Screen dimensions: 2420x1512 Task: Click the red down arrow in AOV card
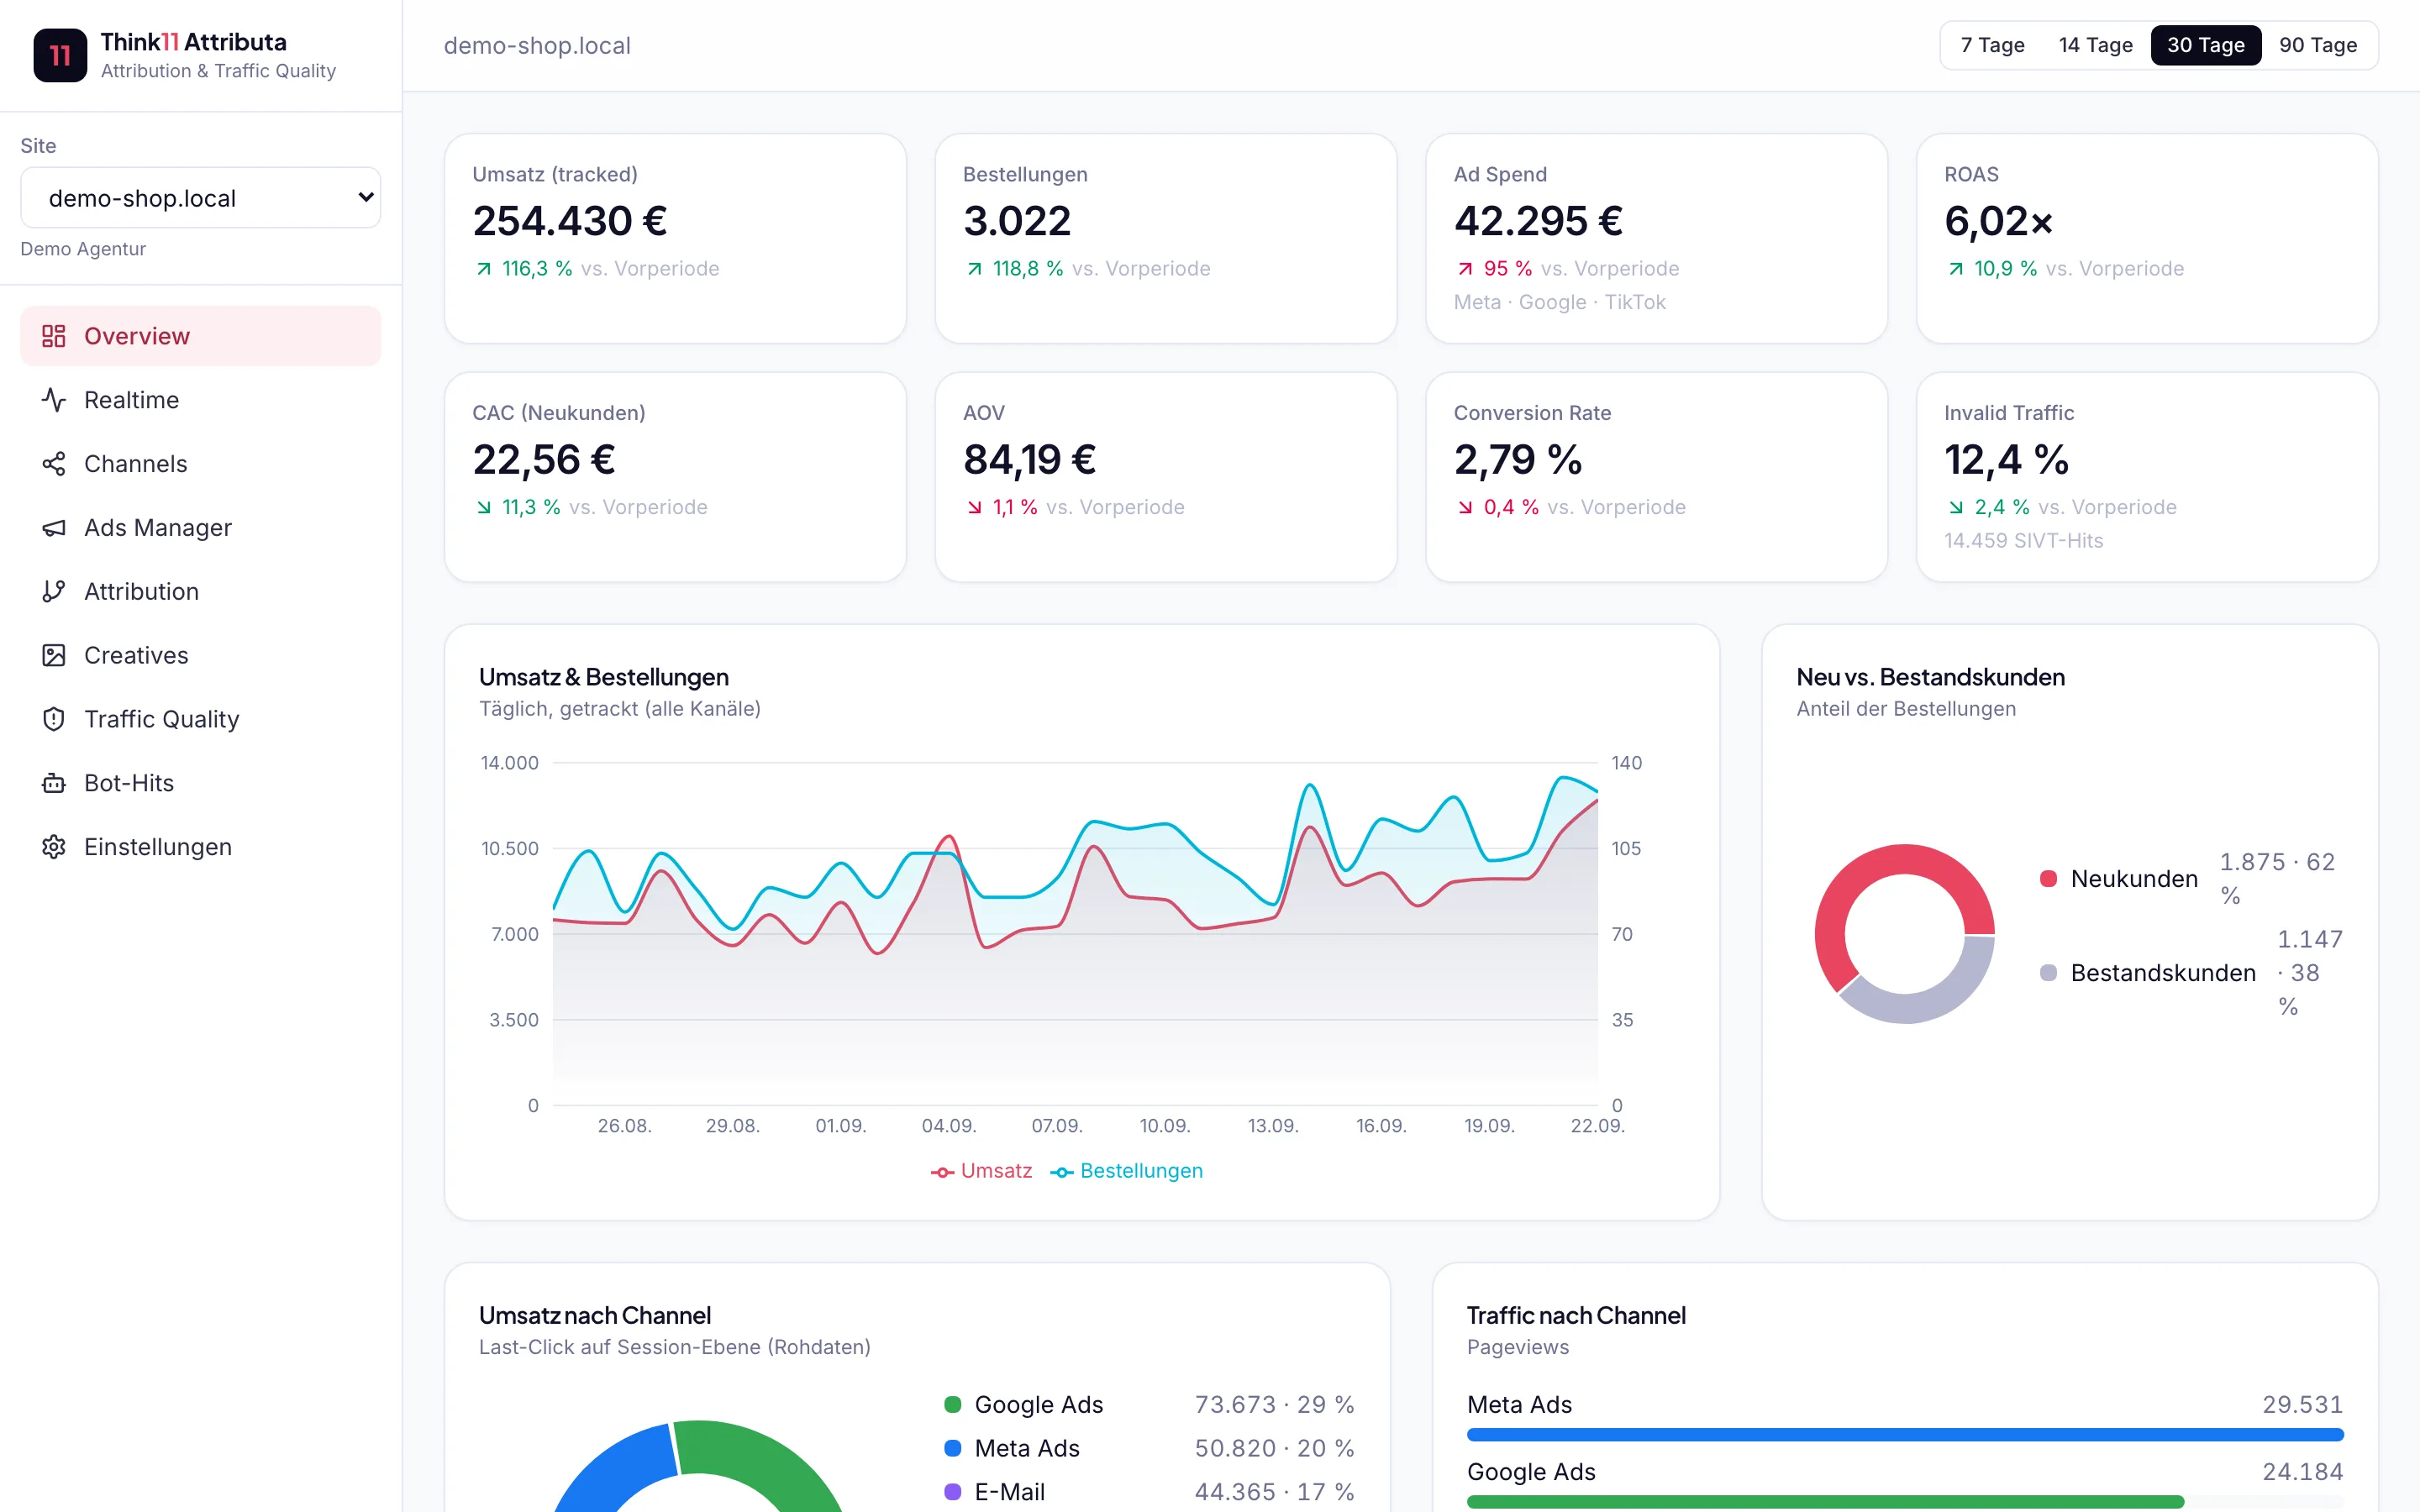coord(974,508)
